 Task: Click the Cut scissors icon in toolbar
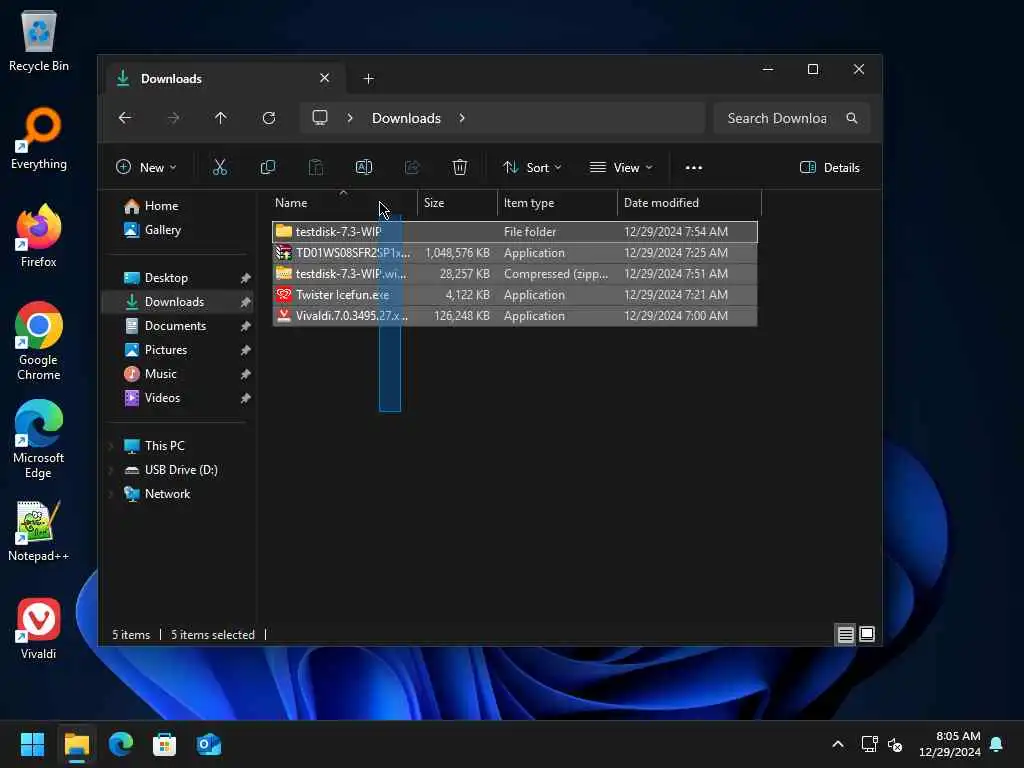[220, 167]
